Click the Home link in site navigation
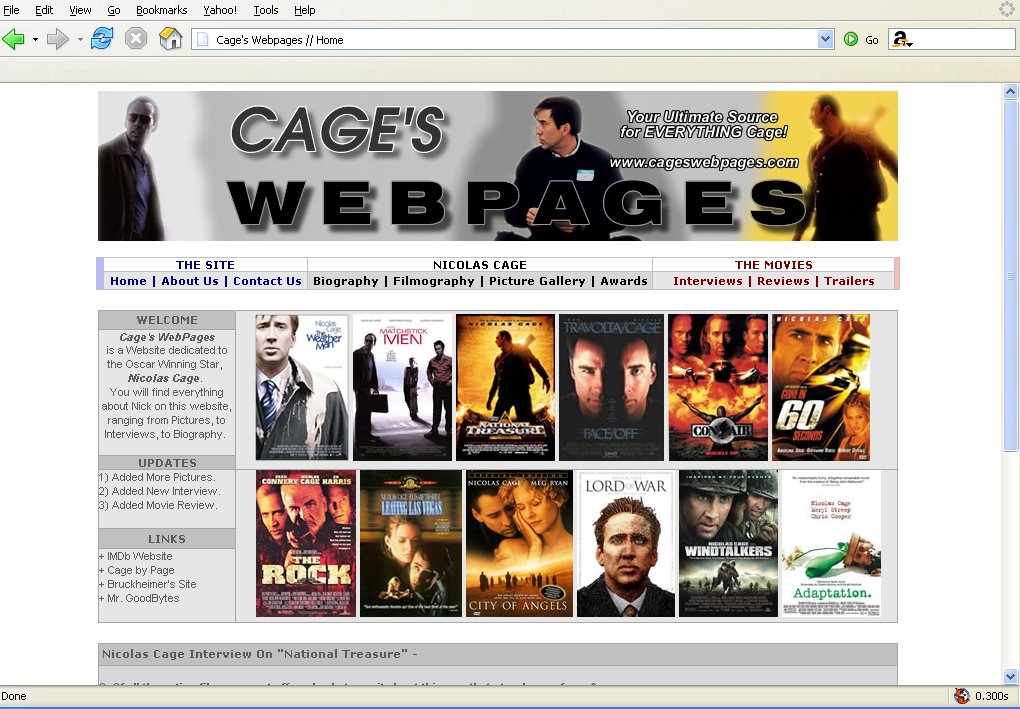The image size is (1020, 709). pyautogui.click(x=128, y=281)
